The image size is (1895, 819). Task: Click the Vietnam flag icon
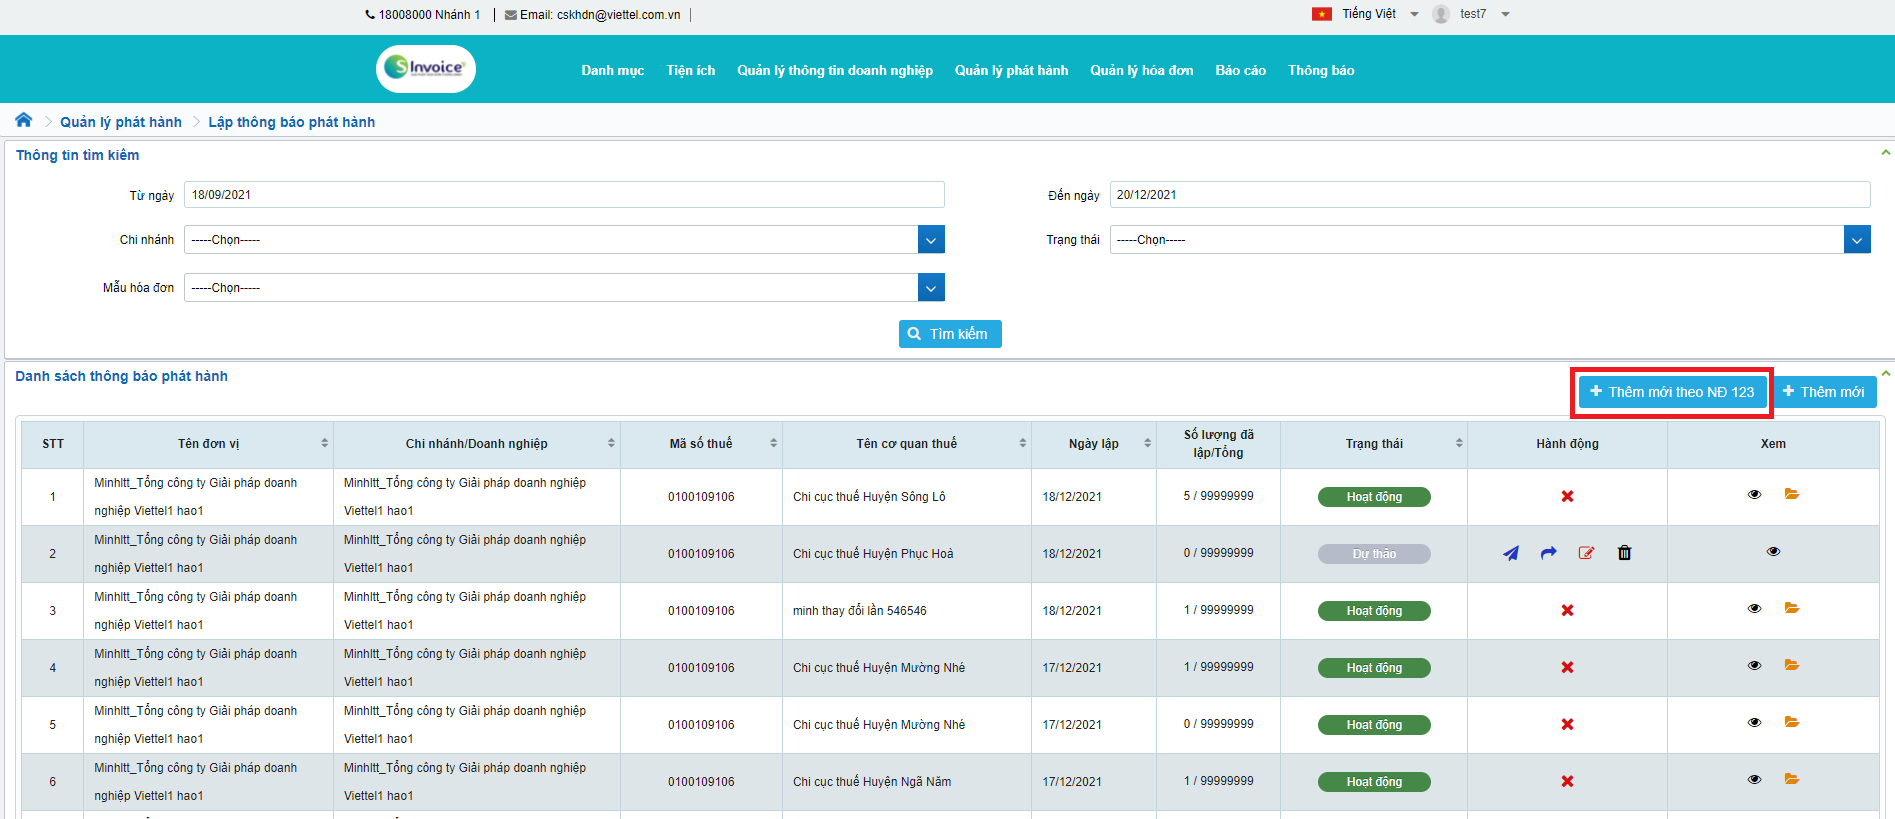click(1322, 14)
